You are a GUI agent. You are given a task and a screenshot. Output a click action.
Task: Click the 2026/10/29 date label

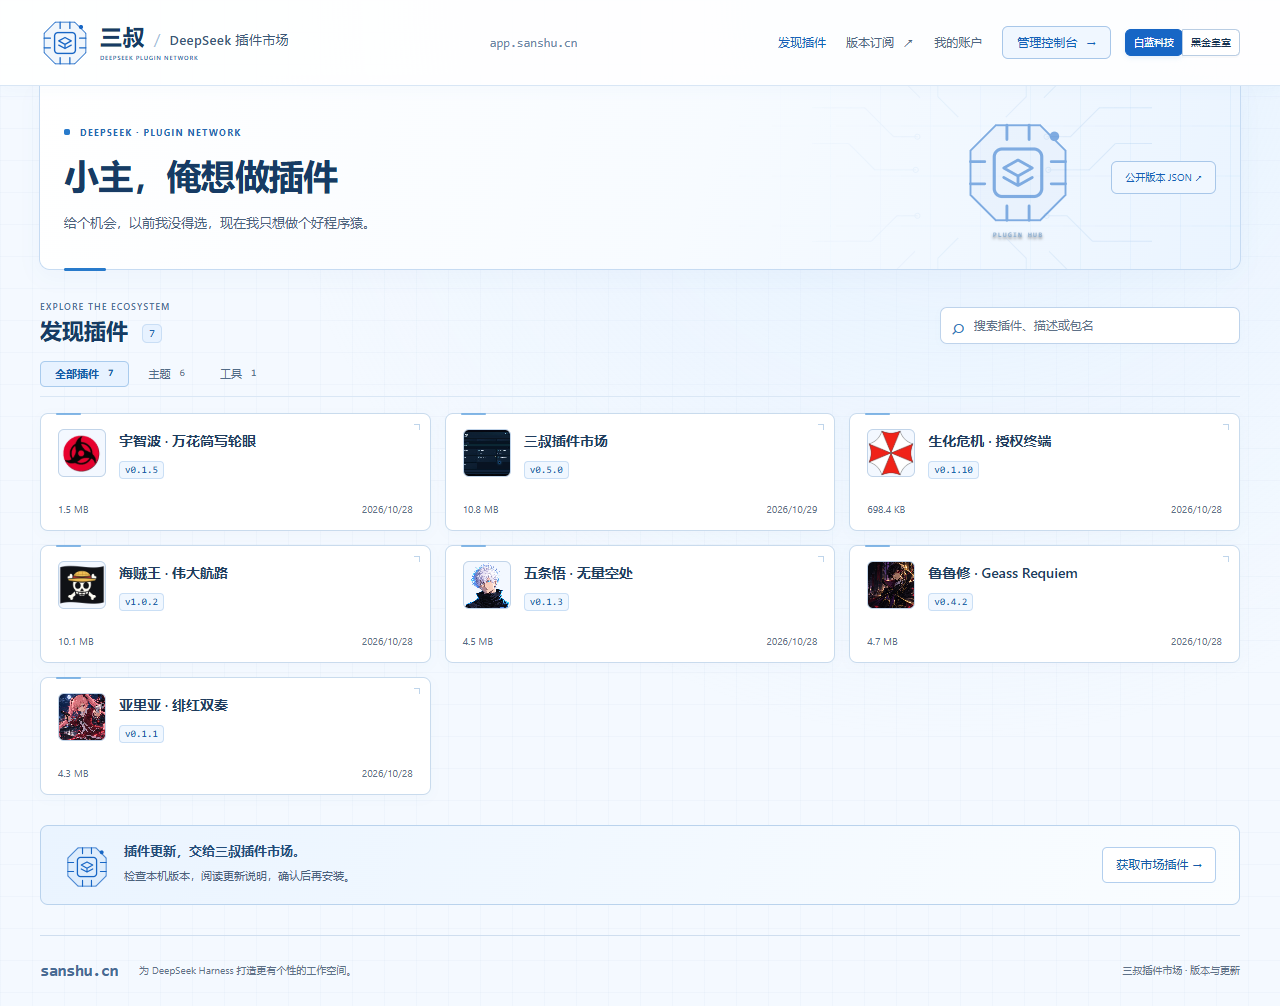[792, 510]
